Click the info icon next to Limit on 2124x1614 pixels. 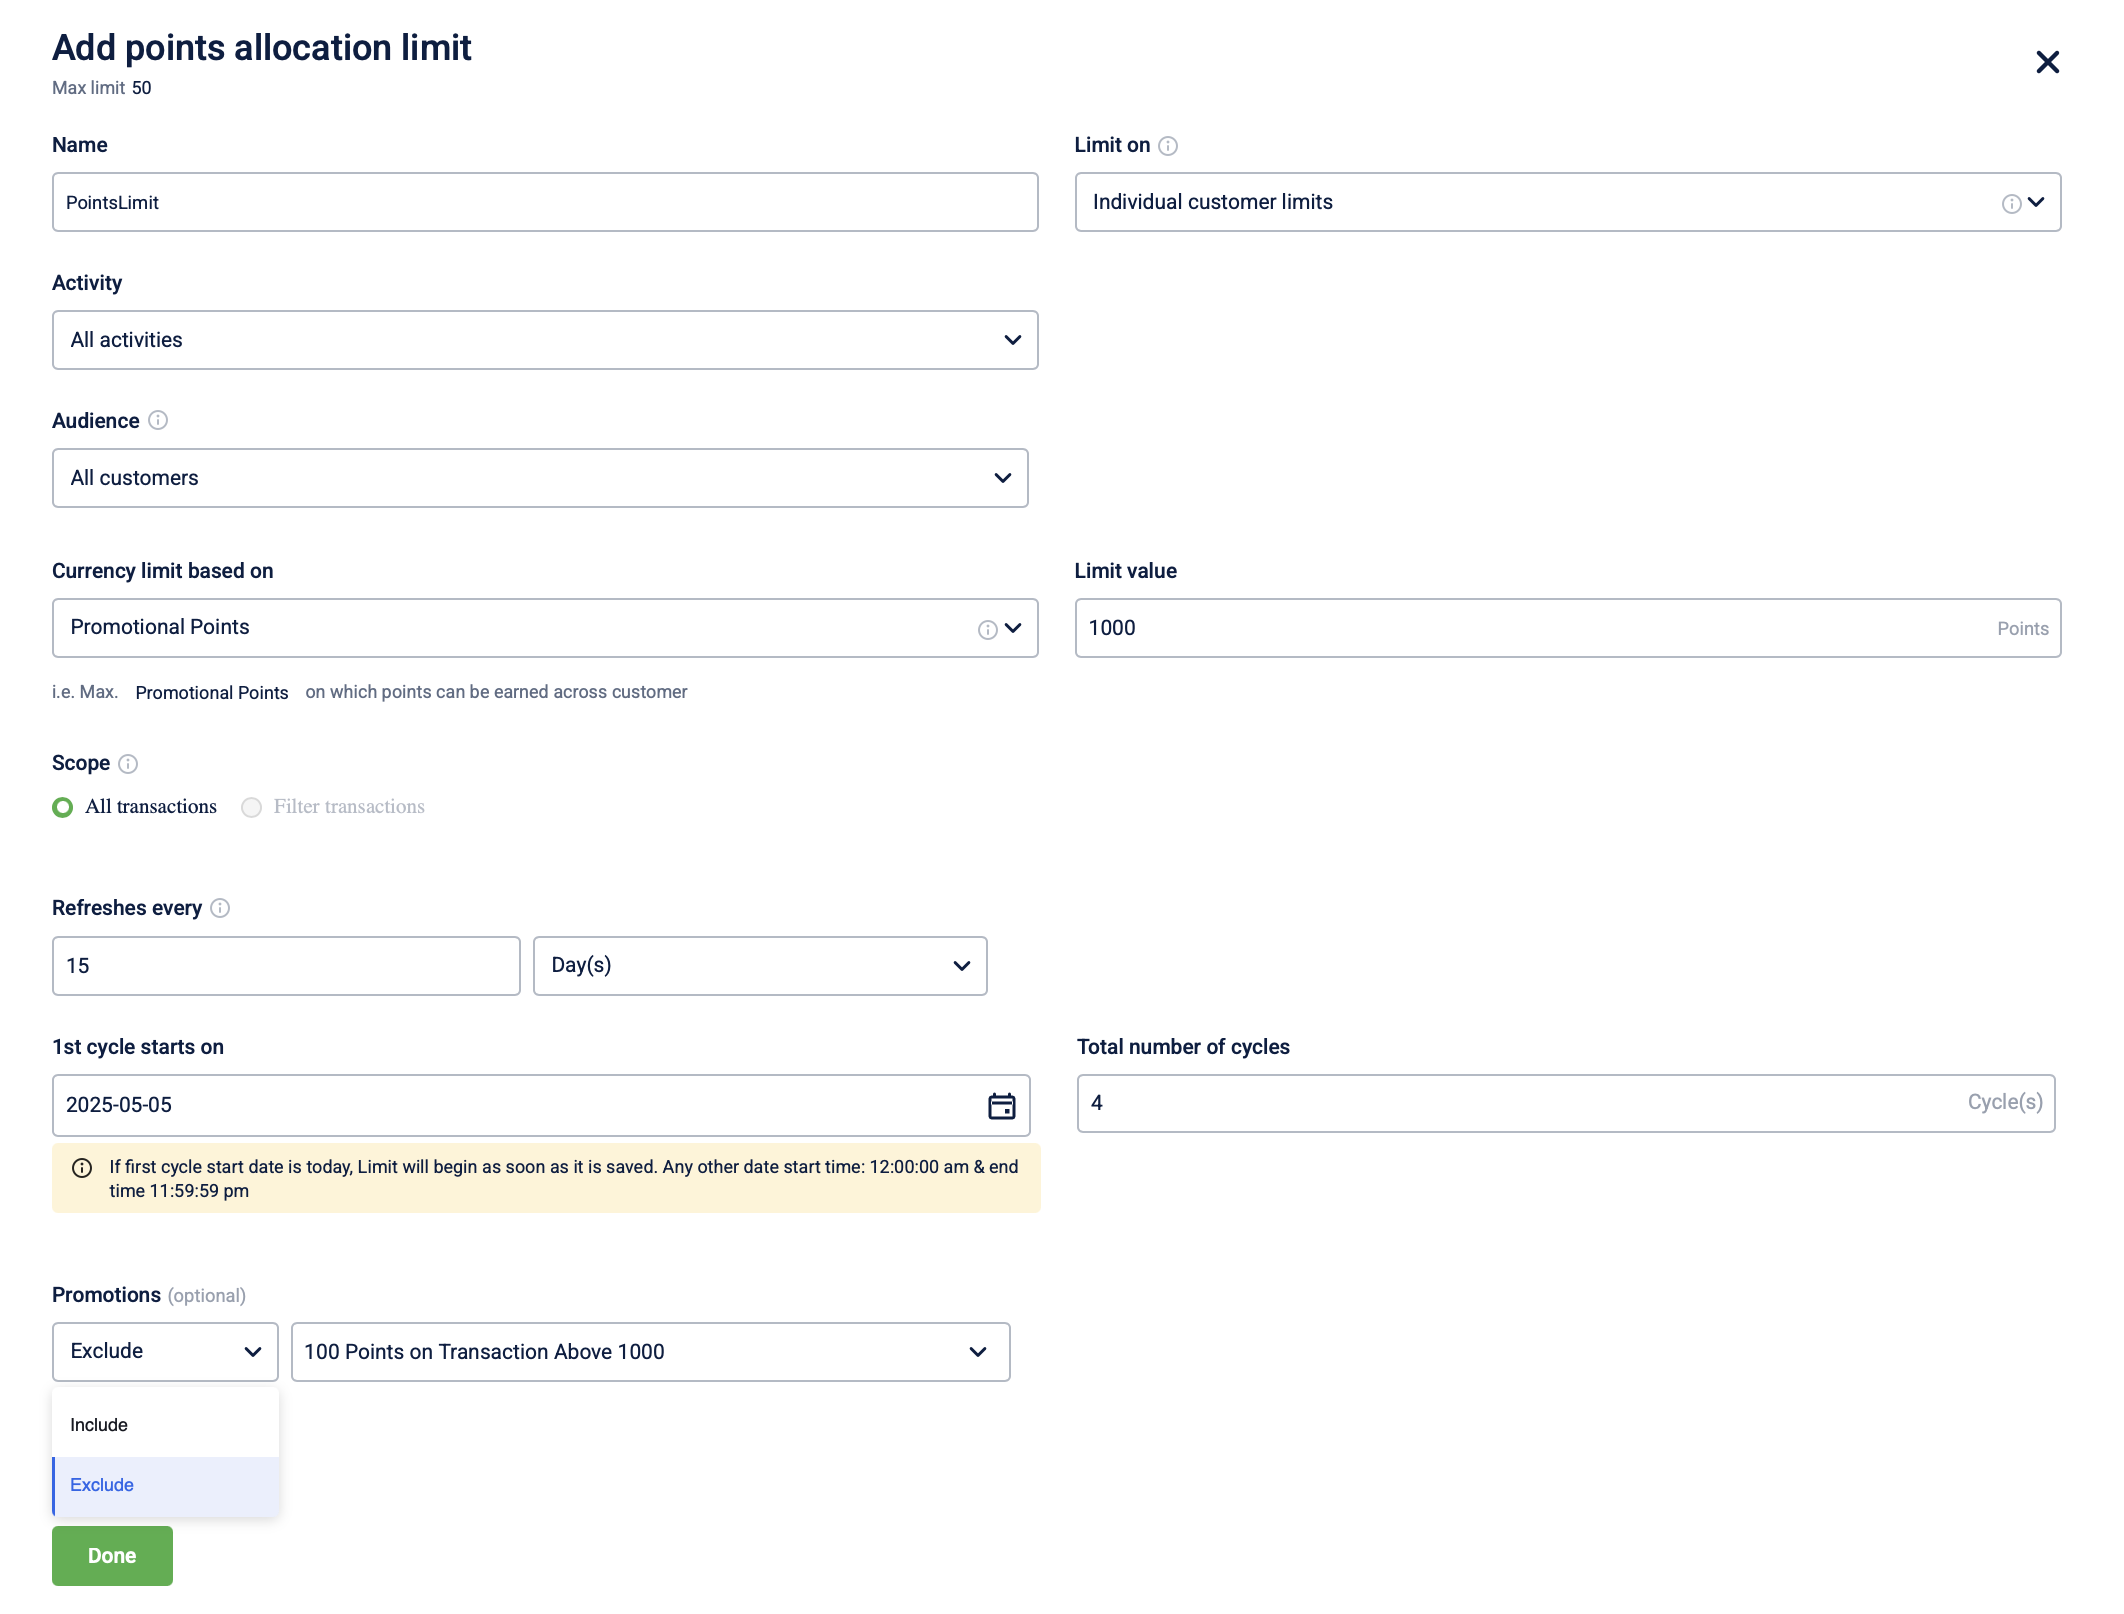[x=1167, y=146]
